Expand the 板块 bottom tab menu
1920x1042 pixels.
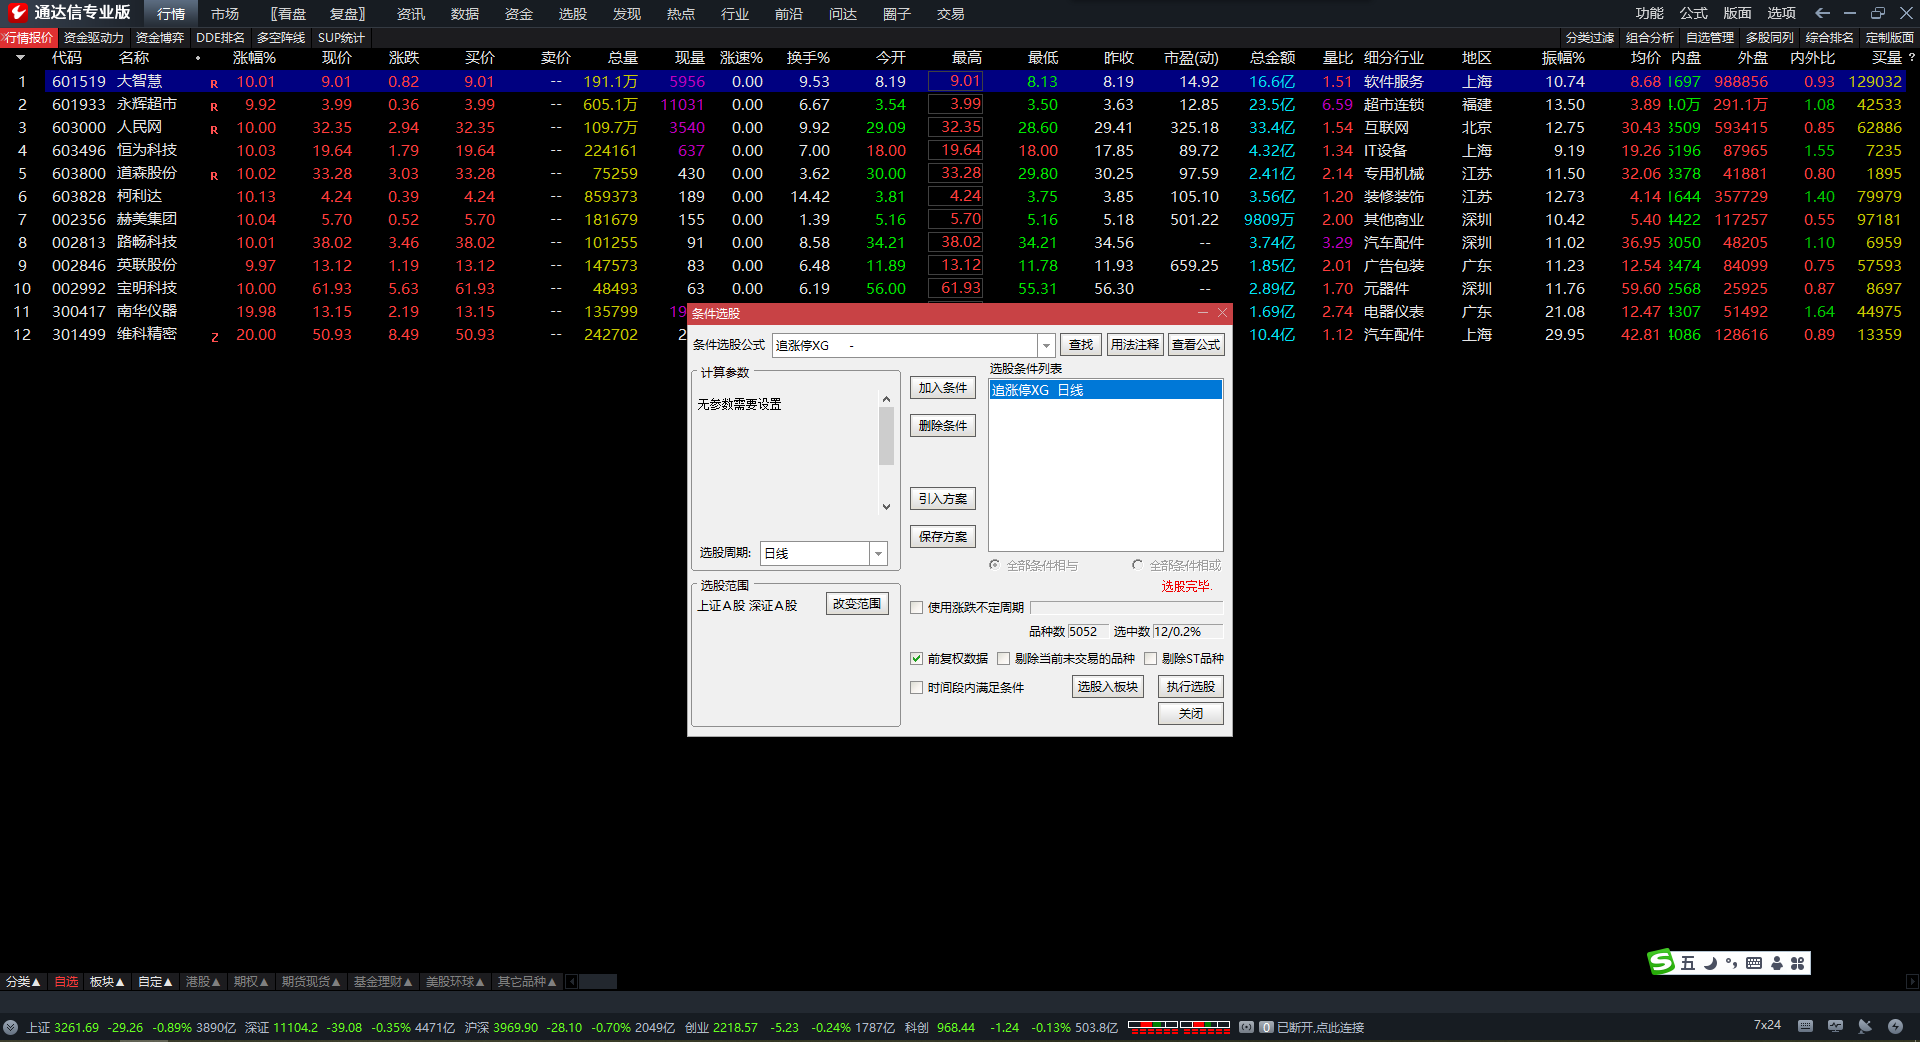point(107,982)
